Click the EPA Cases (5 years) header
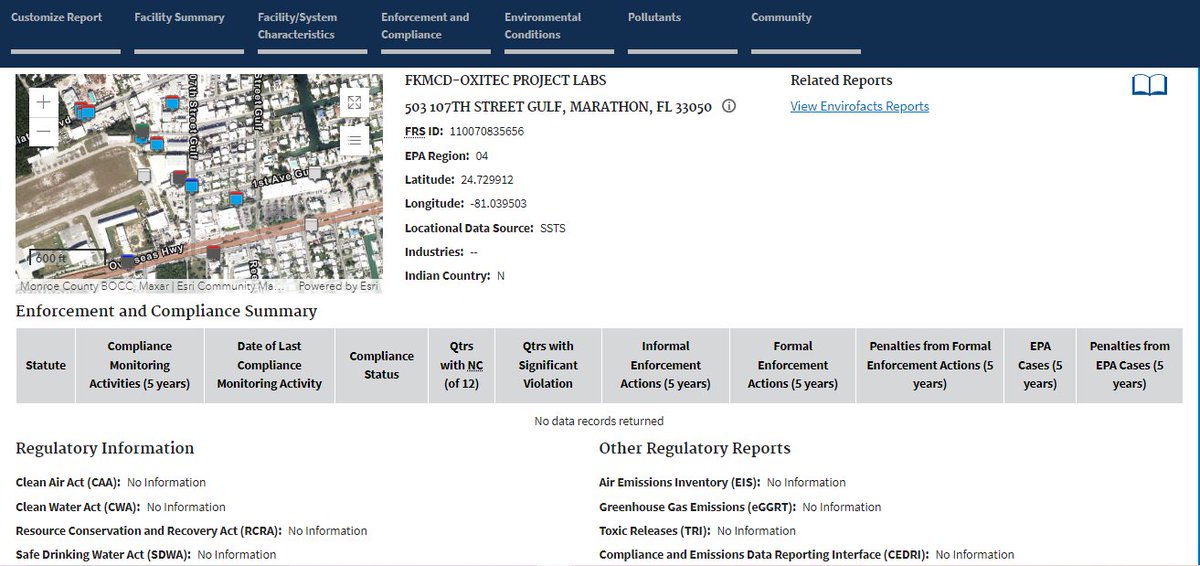The image size is (1200, 566). click(1040, 365)
